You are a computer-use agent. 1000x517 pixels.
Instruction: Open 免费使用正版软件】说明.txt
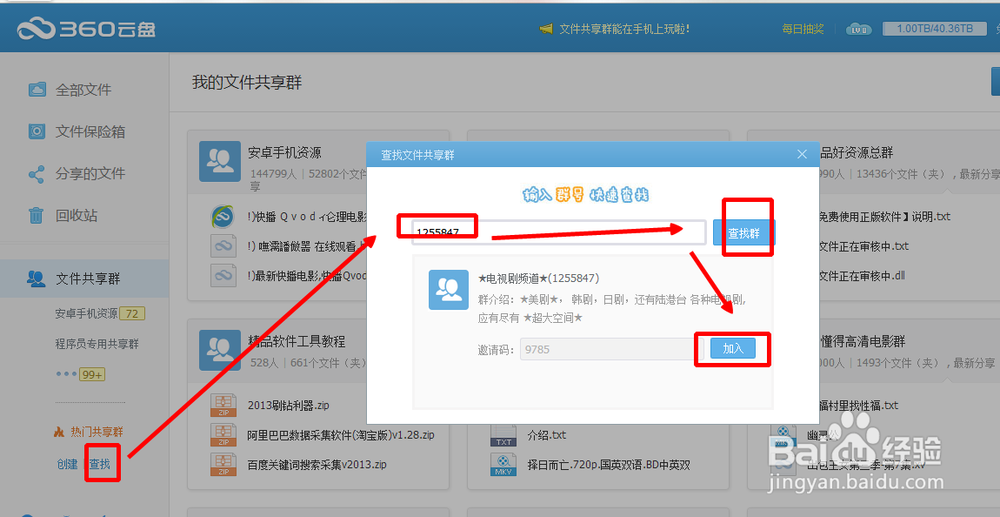click(x=884, y=216)
